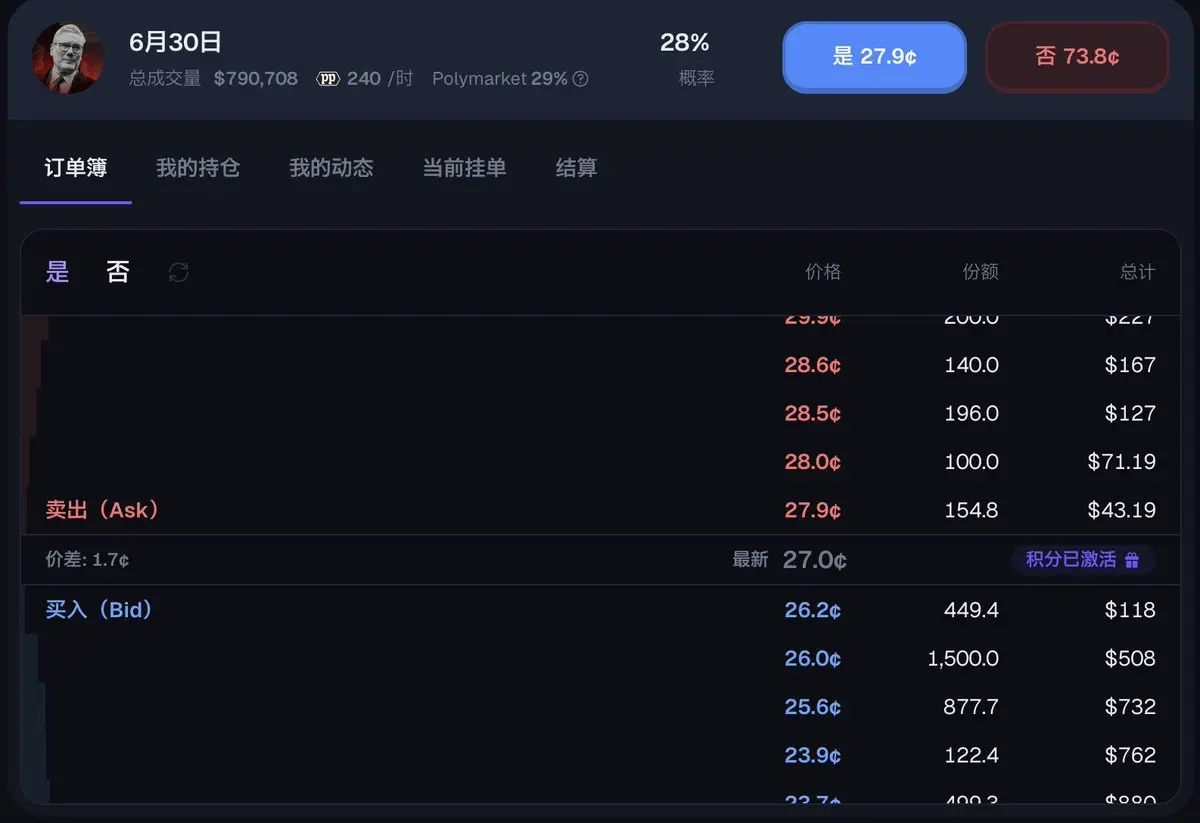Click the 积分已激活 points badge
The width and height of the screenshot is (1200, 823).
(1083, 560)
